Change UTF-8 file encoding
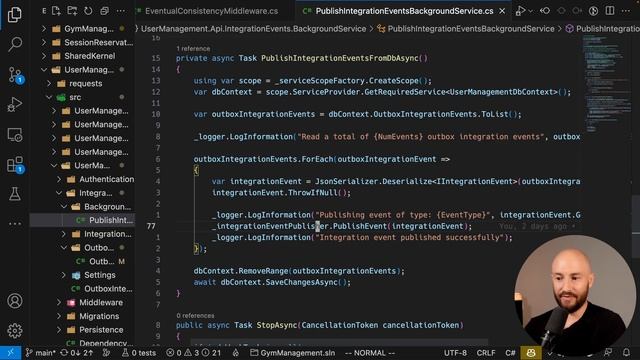 pos(455,353)
